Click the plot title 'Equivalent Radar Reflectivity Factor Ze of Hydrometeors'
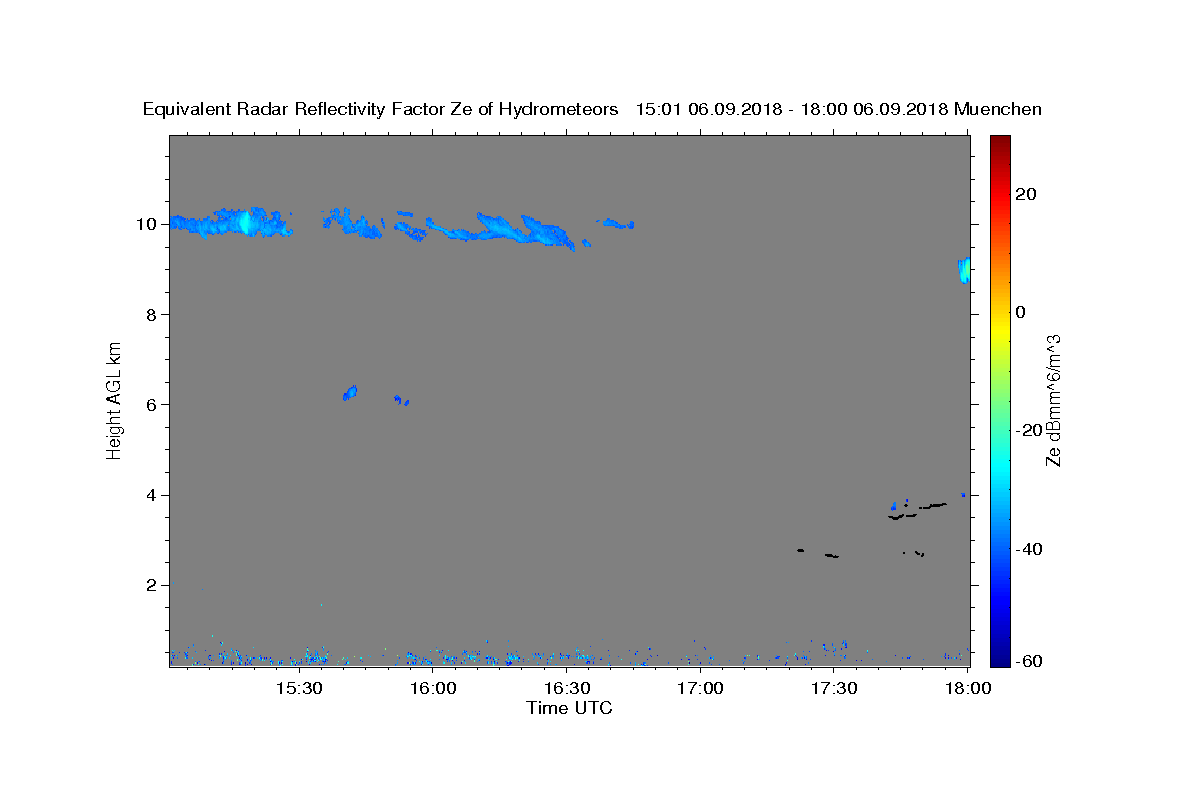The width and height of the screenshot is (1200, 800). tap(381, 109)
